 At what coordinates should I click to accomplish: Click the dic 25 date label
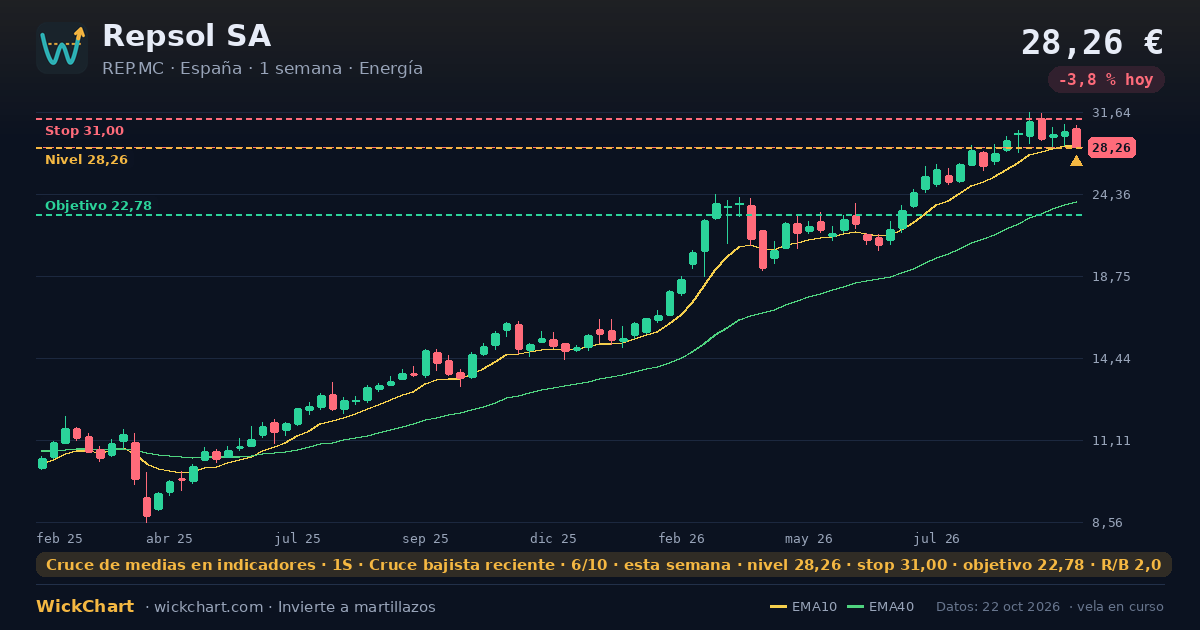point(553,538)
